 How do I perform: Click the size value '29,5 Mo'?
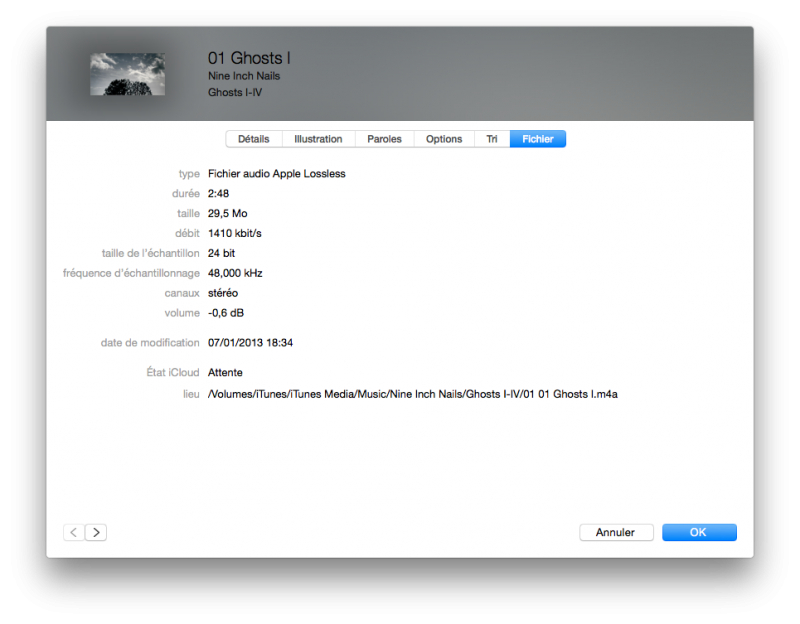tap(228, 213)
